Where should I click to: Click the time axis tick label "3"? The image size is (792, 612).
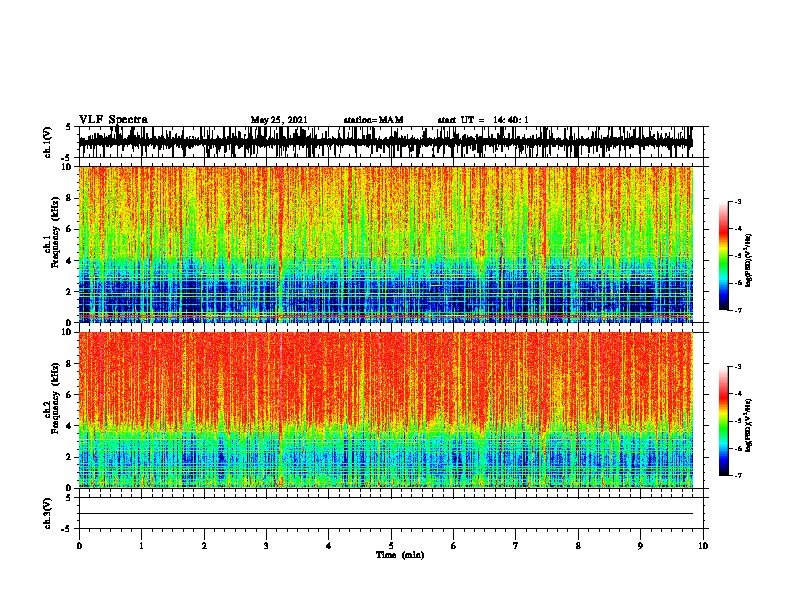266,546
